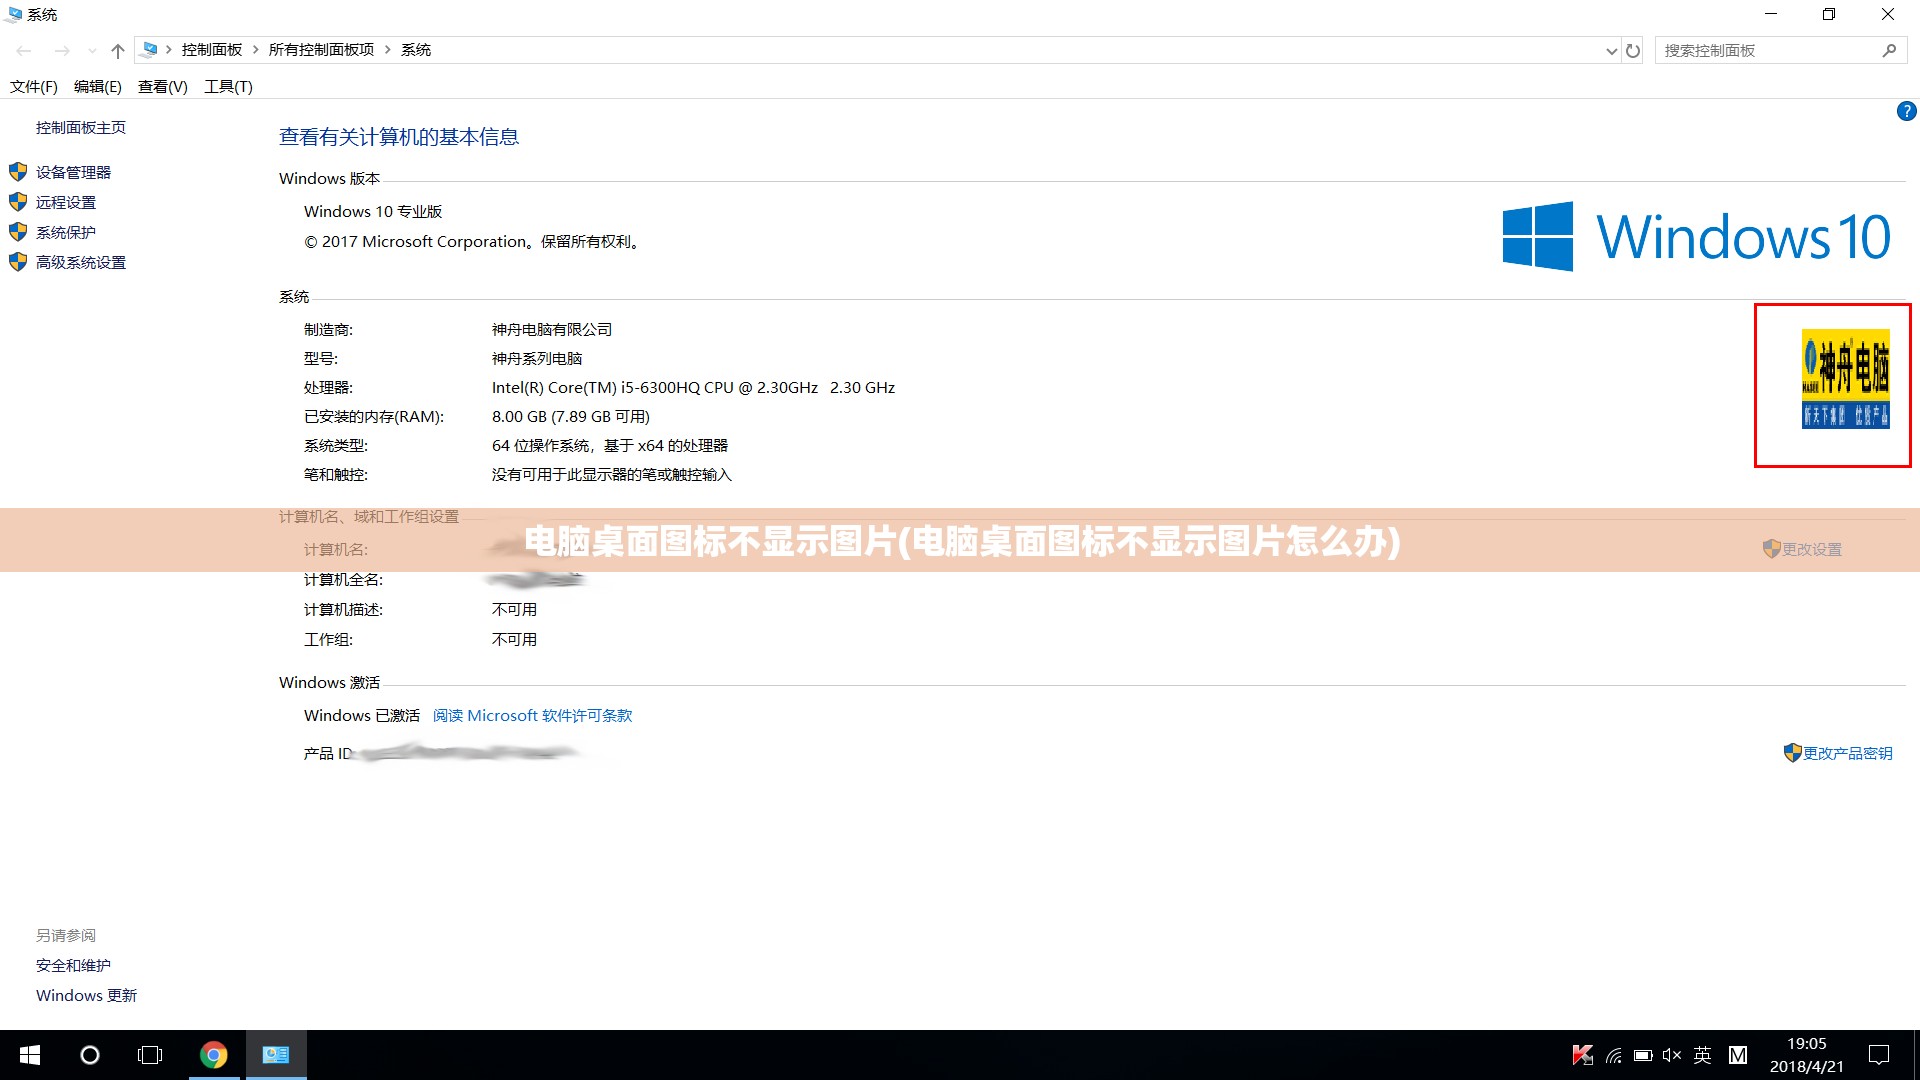Viewport: 1920px width, 1080px height.
Task: Click shield icon beside 高级系统设置
Action: click(18, 262)
